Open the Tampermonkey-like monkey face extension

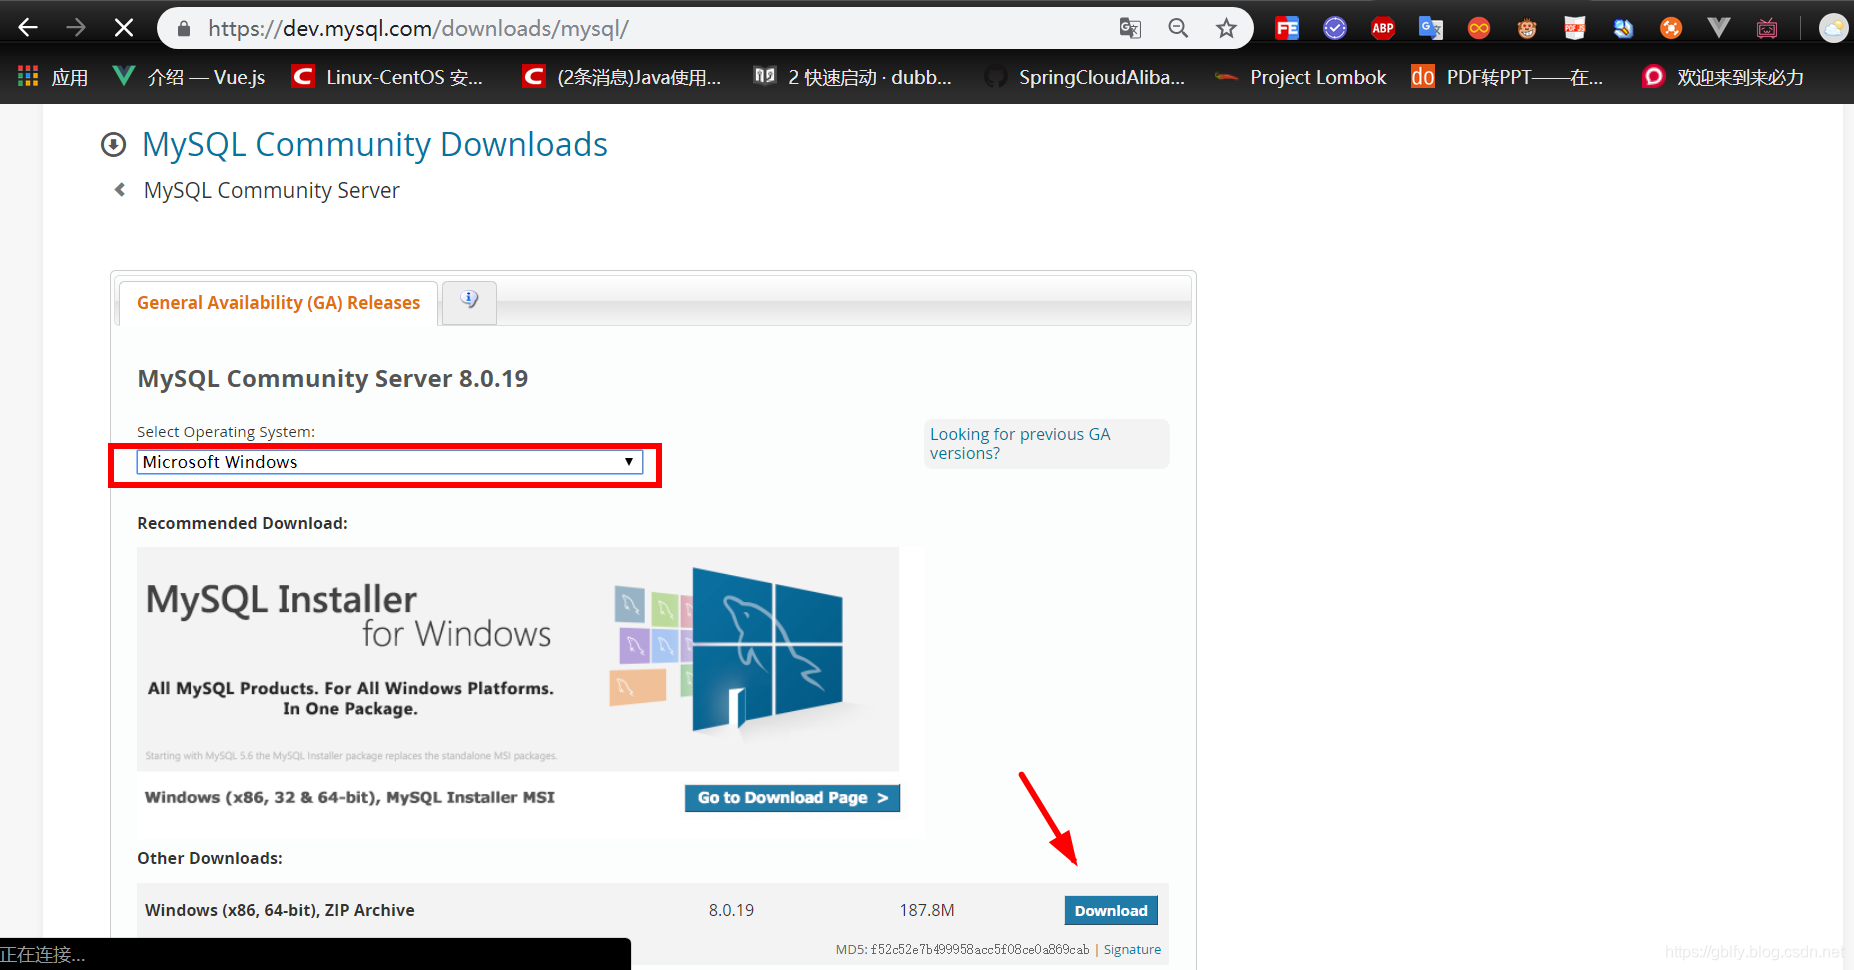click(1527, 28)
